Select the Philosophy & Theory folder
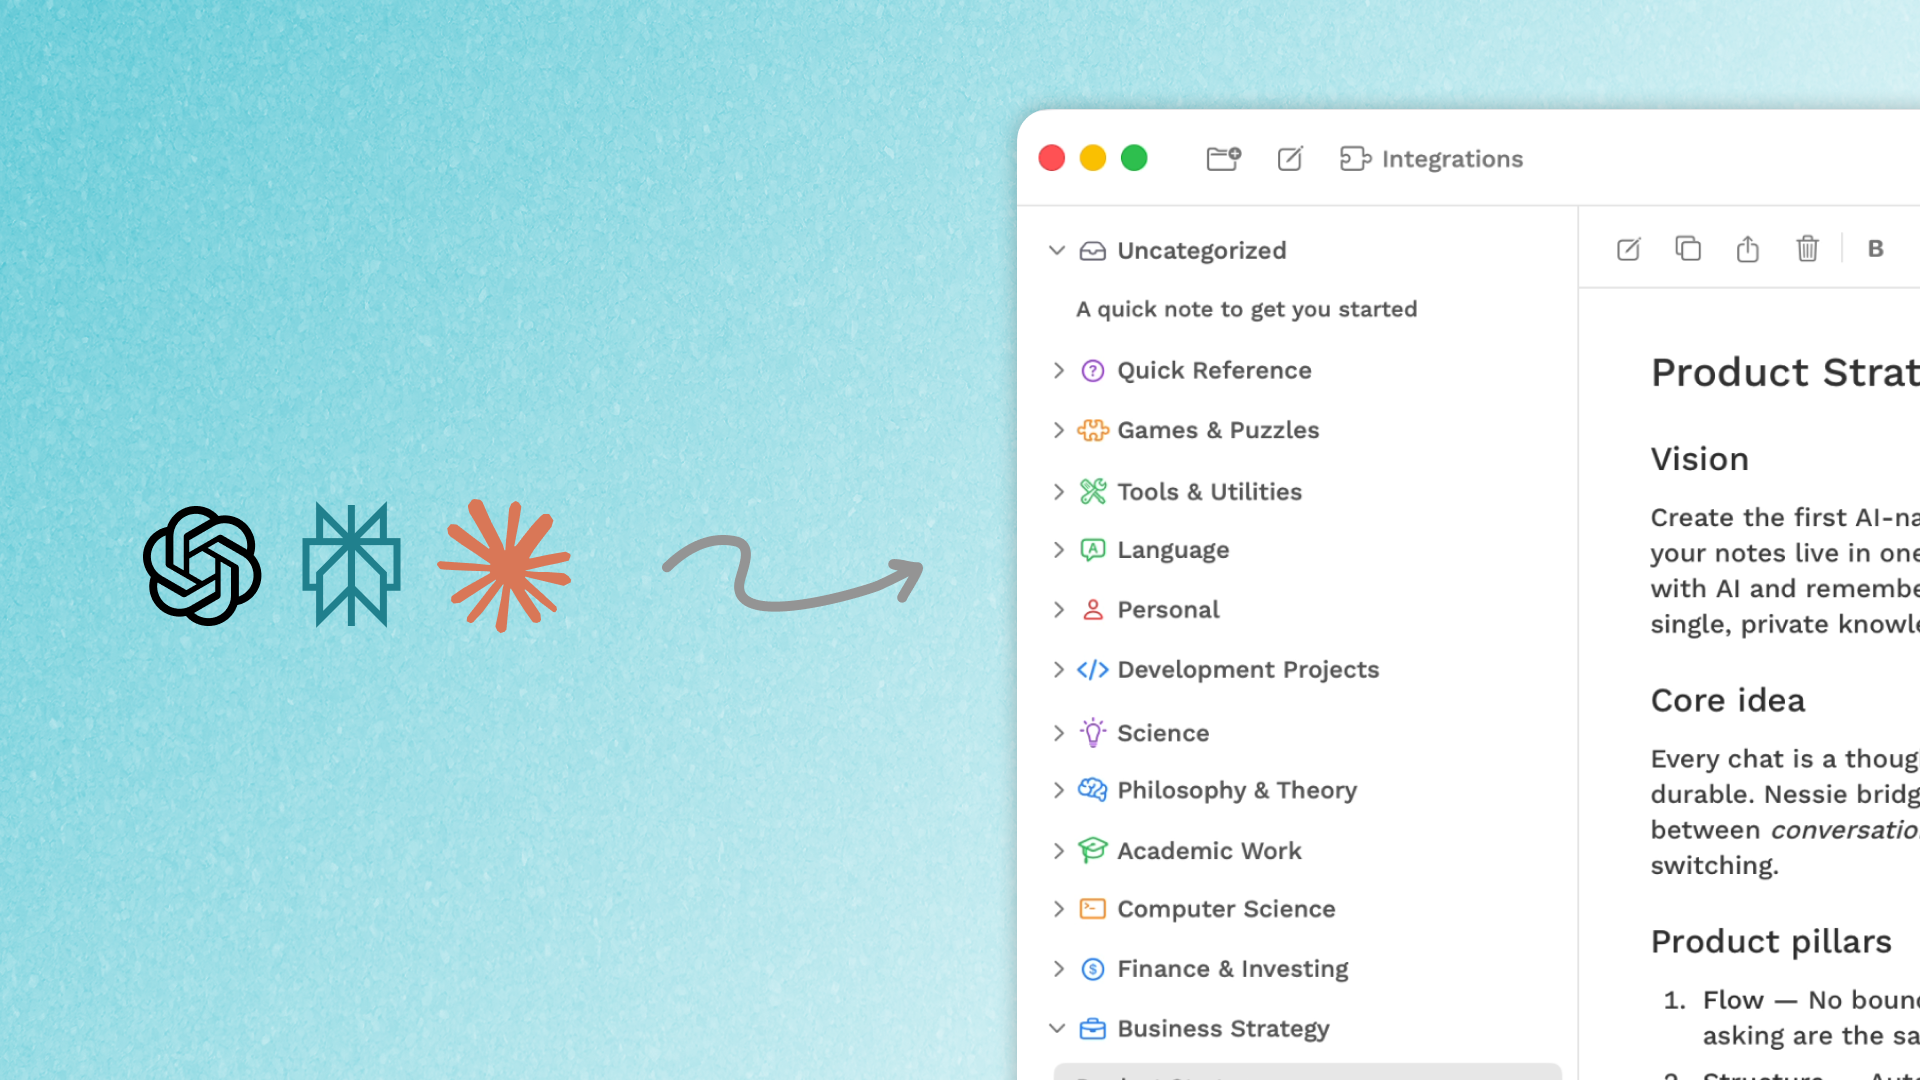1920x1080 pixels. (x=1236, y=790)
